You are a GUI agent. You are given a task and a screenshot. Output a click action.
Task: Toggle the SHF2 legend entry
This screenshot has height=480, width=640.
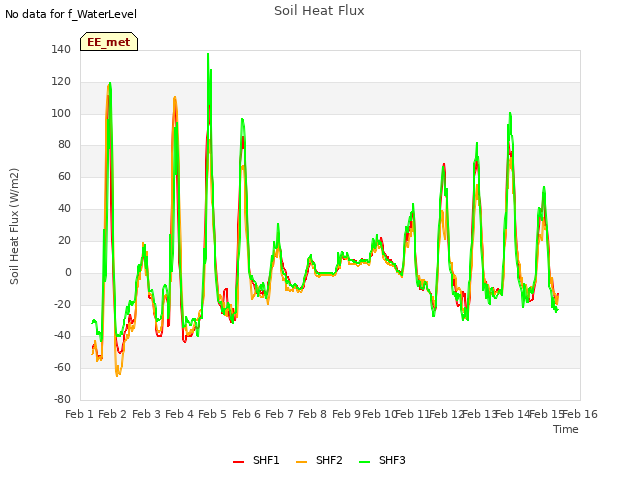pyautogui.click(x=319, y=460)
